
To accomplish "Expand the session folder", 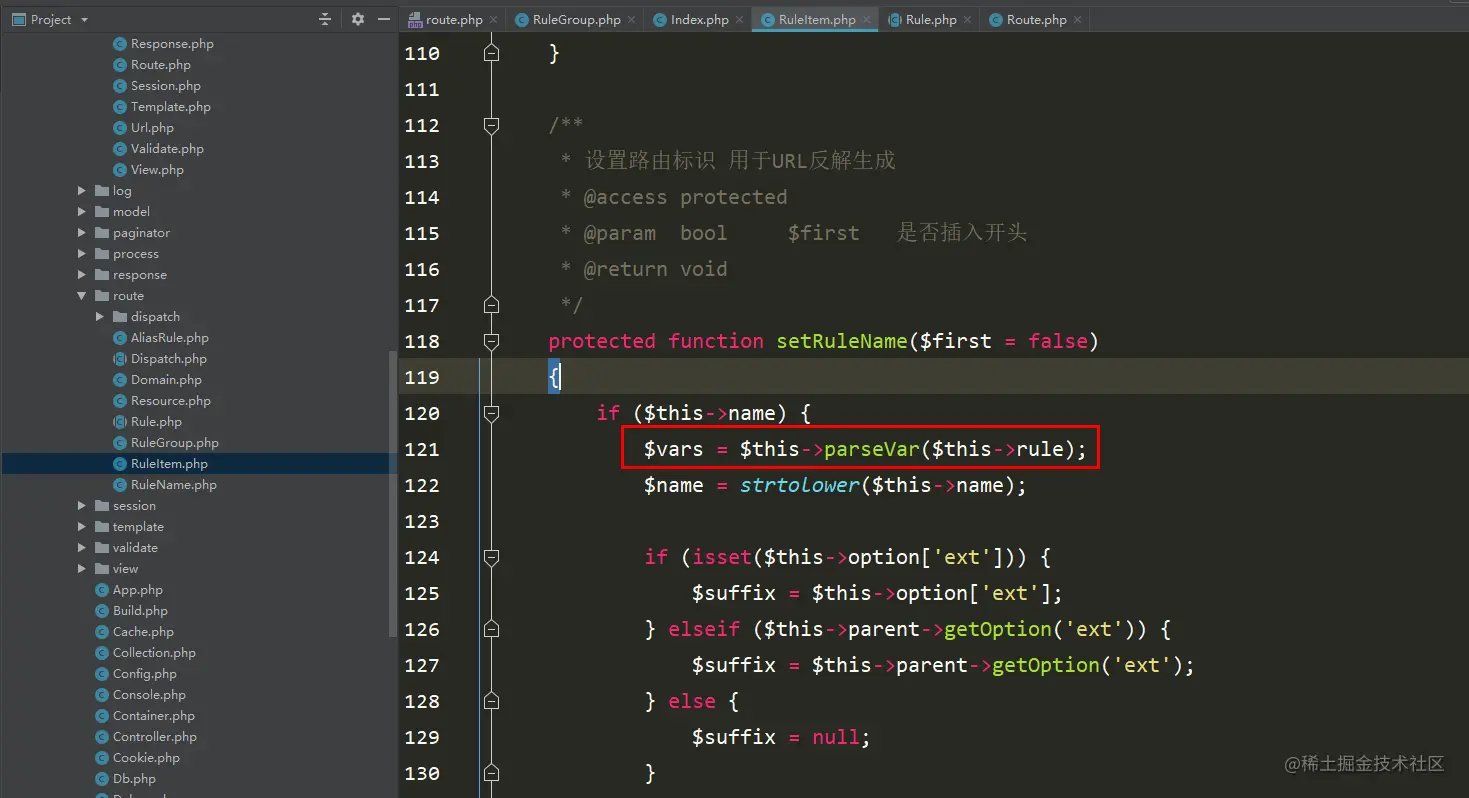I will pyautogui.click(x=82, y=505).
